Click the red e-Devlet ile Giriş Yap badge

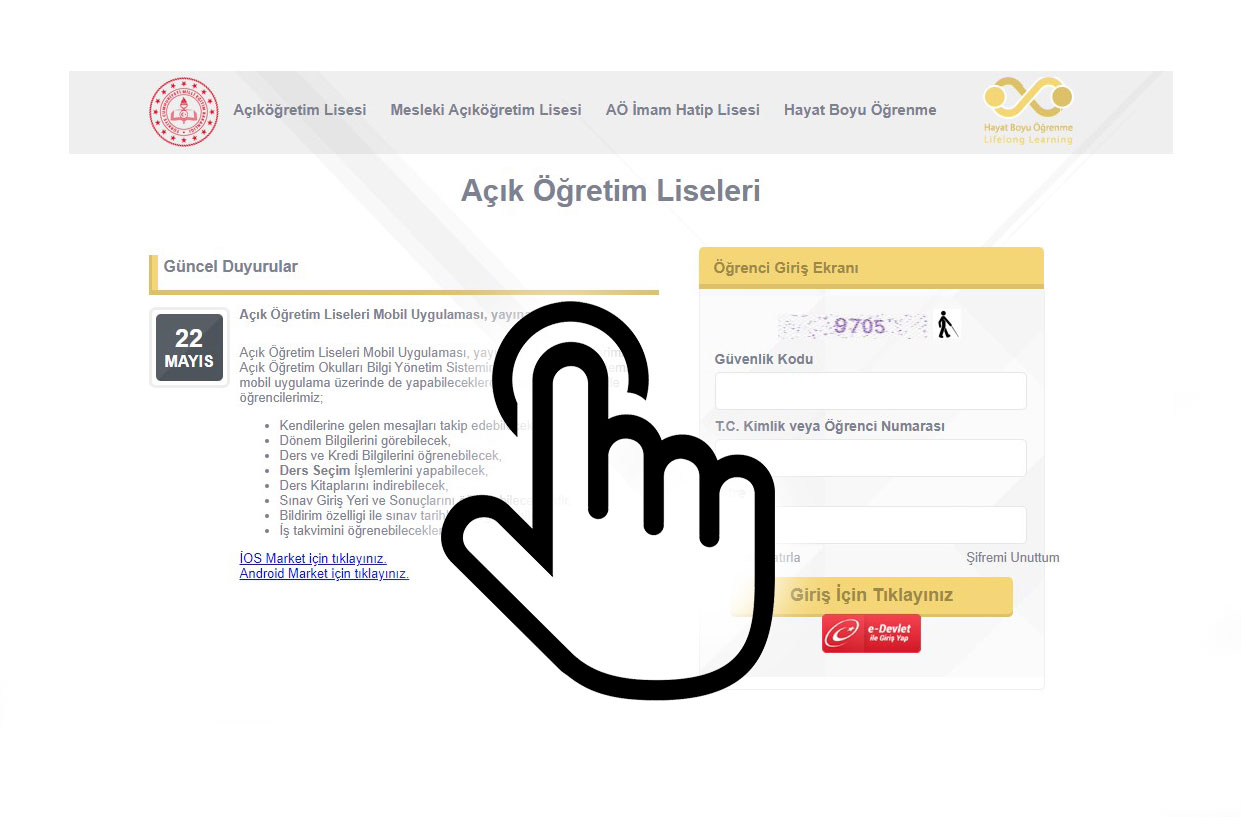(871, 634)
